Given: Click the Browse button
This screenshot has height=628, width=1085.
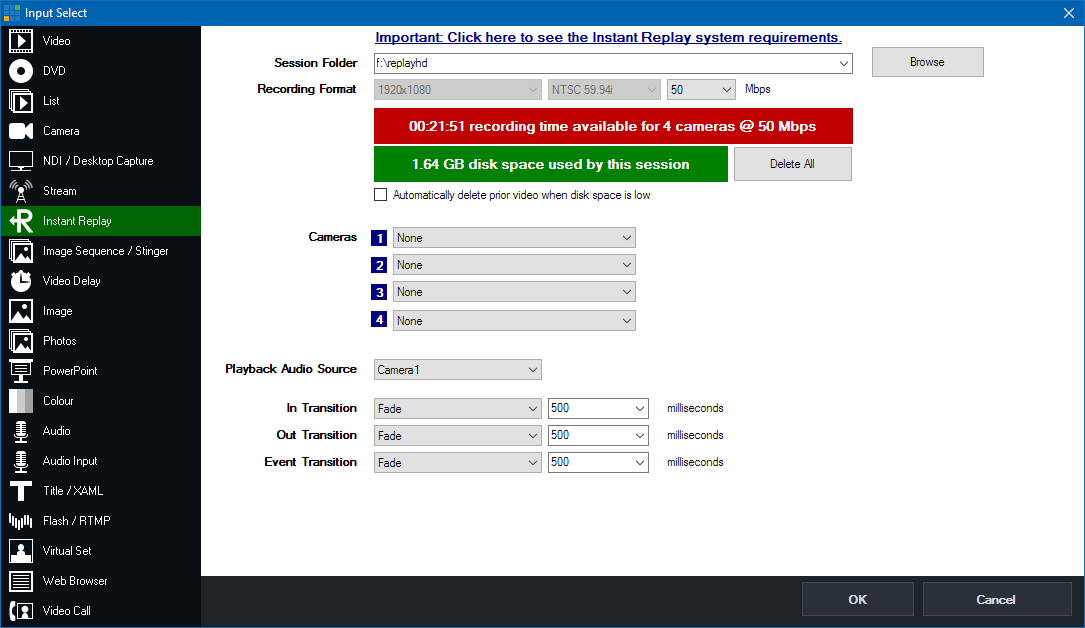Looking at the screenshot, I should tap(927, 62).
